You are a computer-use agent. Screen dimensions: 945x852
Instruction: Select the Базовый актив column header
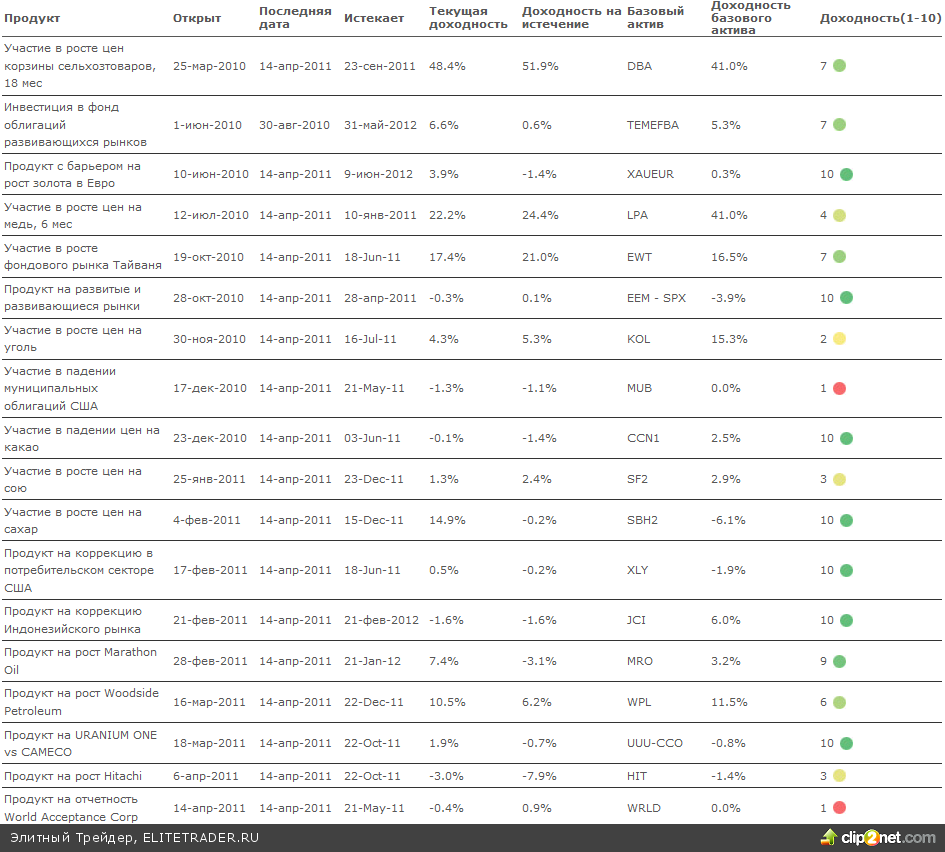point(655,18)
